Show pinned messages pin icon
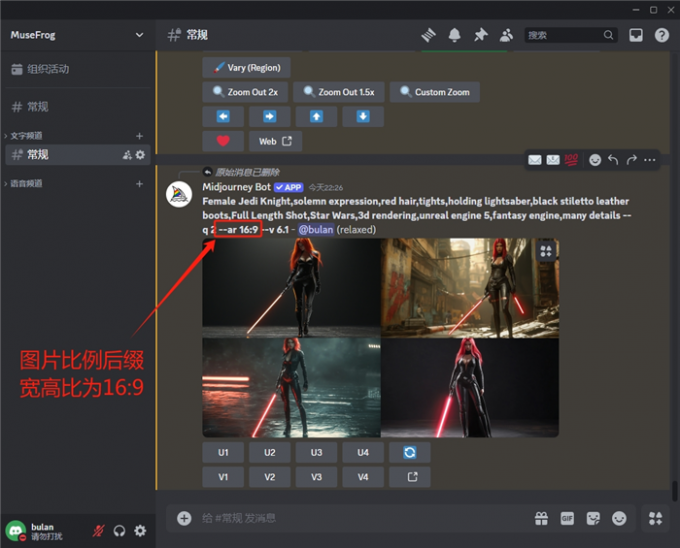Image resolution: width=680 pixels, height=548 pixels. click(480, 35)
